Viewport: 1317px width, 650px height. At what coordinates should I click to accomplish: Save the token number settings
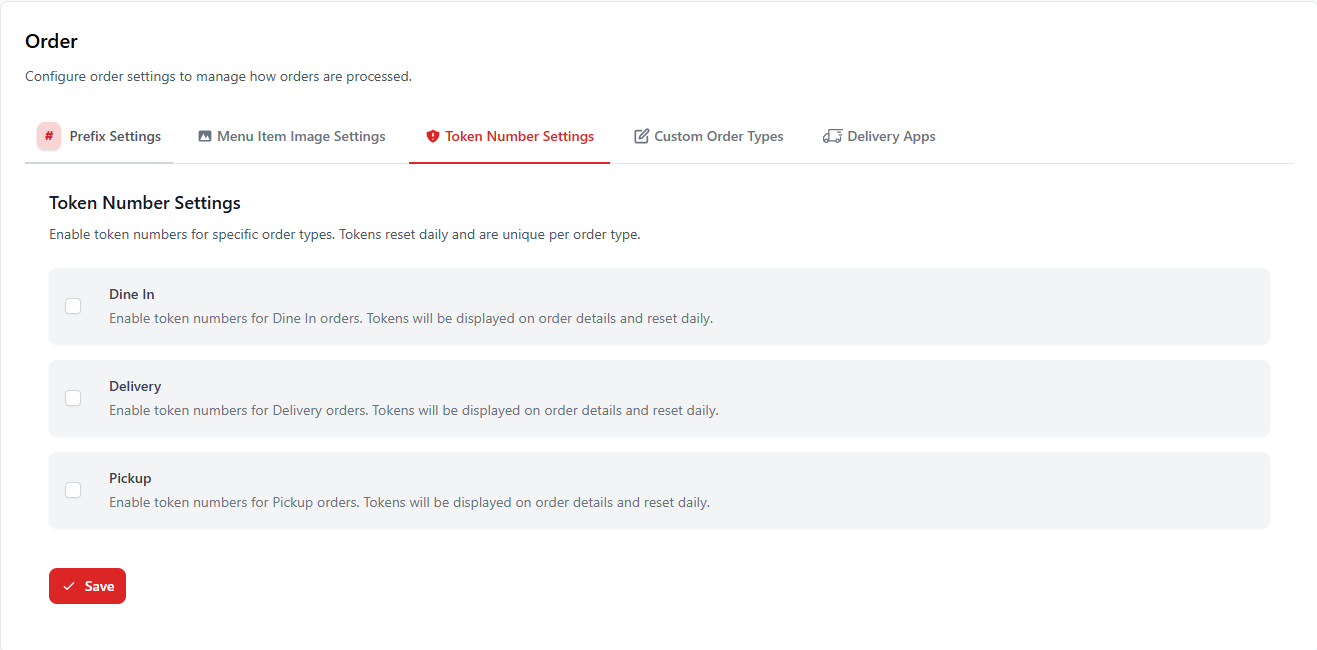point(87,586)
